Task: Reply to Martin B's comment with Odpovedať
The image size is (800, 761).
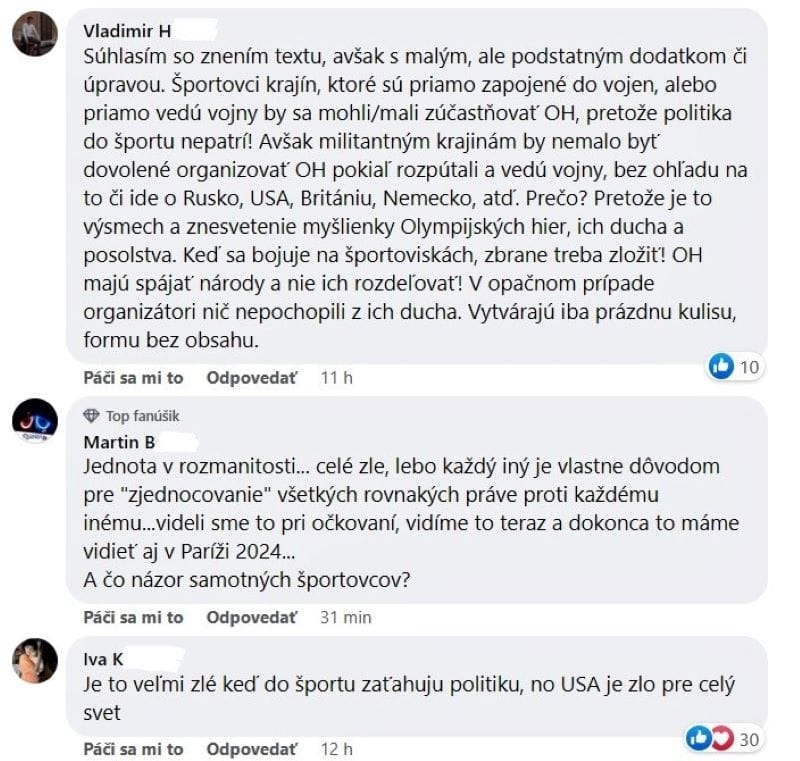Action: [x=252, y=617]
